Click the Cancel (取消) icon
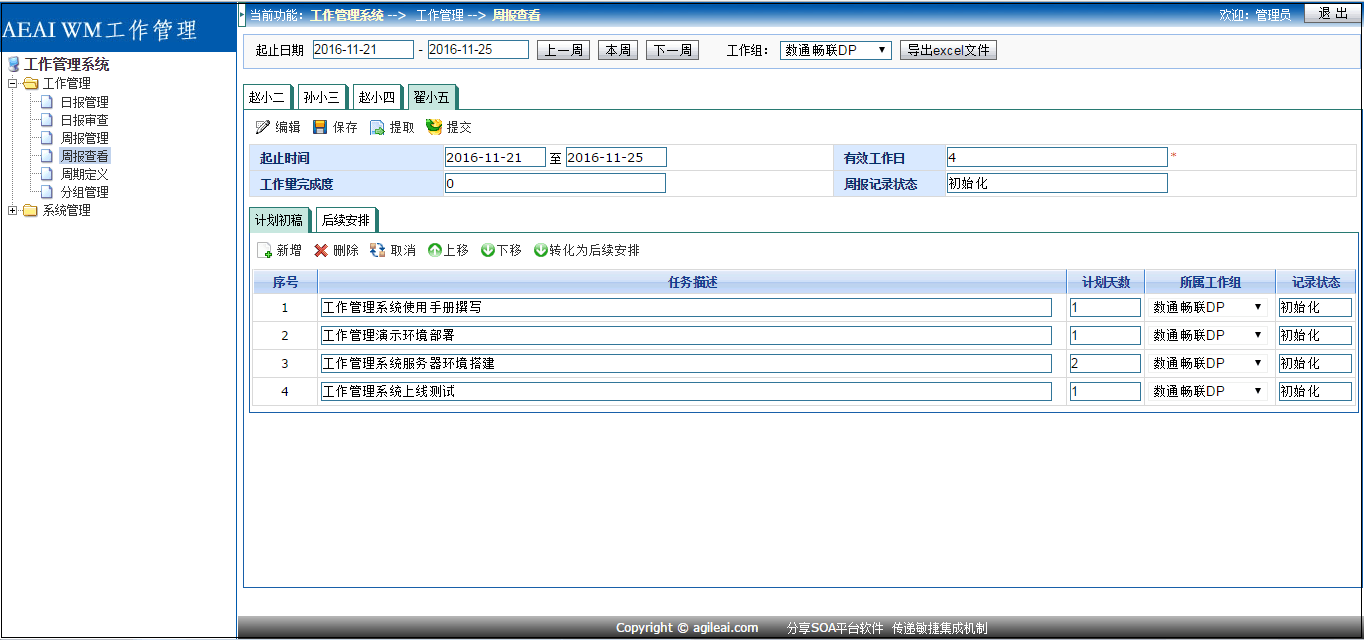 tap(378, 251)
